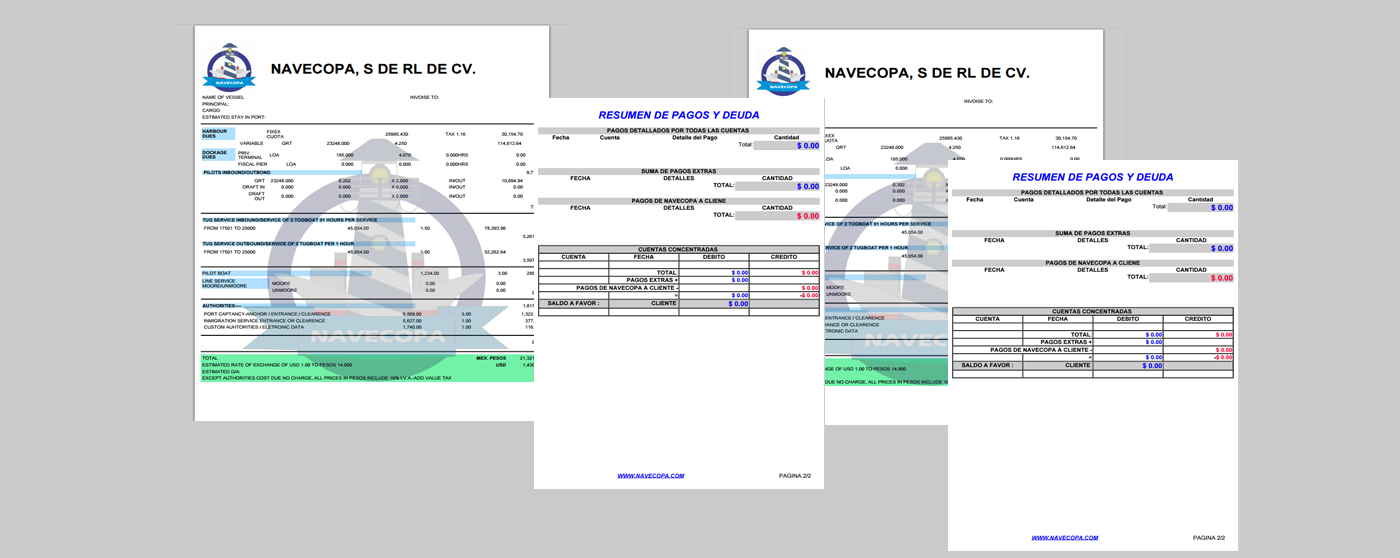This screenshot has width=1400, height=558.
Task: Click PAGINA 2/2 footer on left summary page
Action: click(797, 476)
